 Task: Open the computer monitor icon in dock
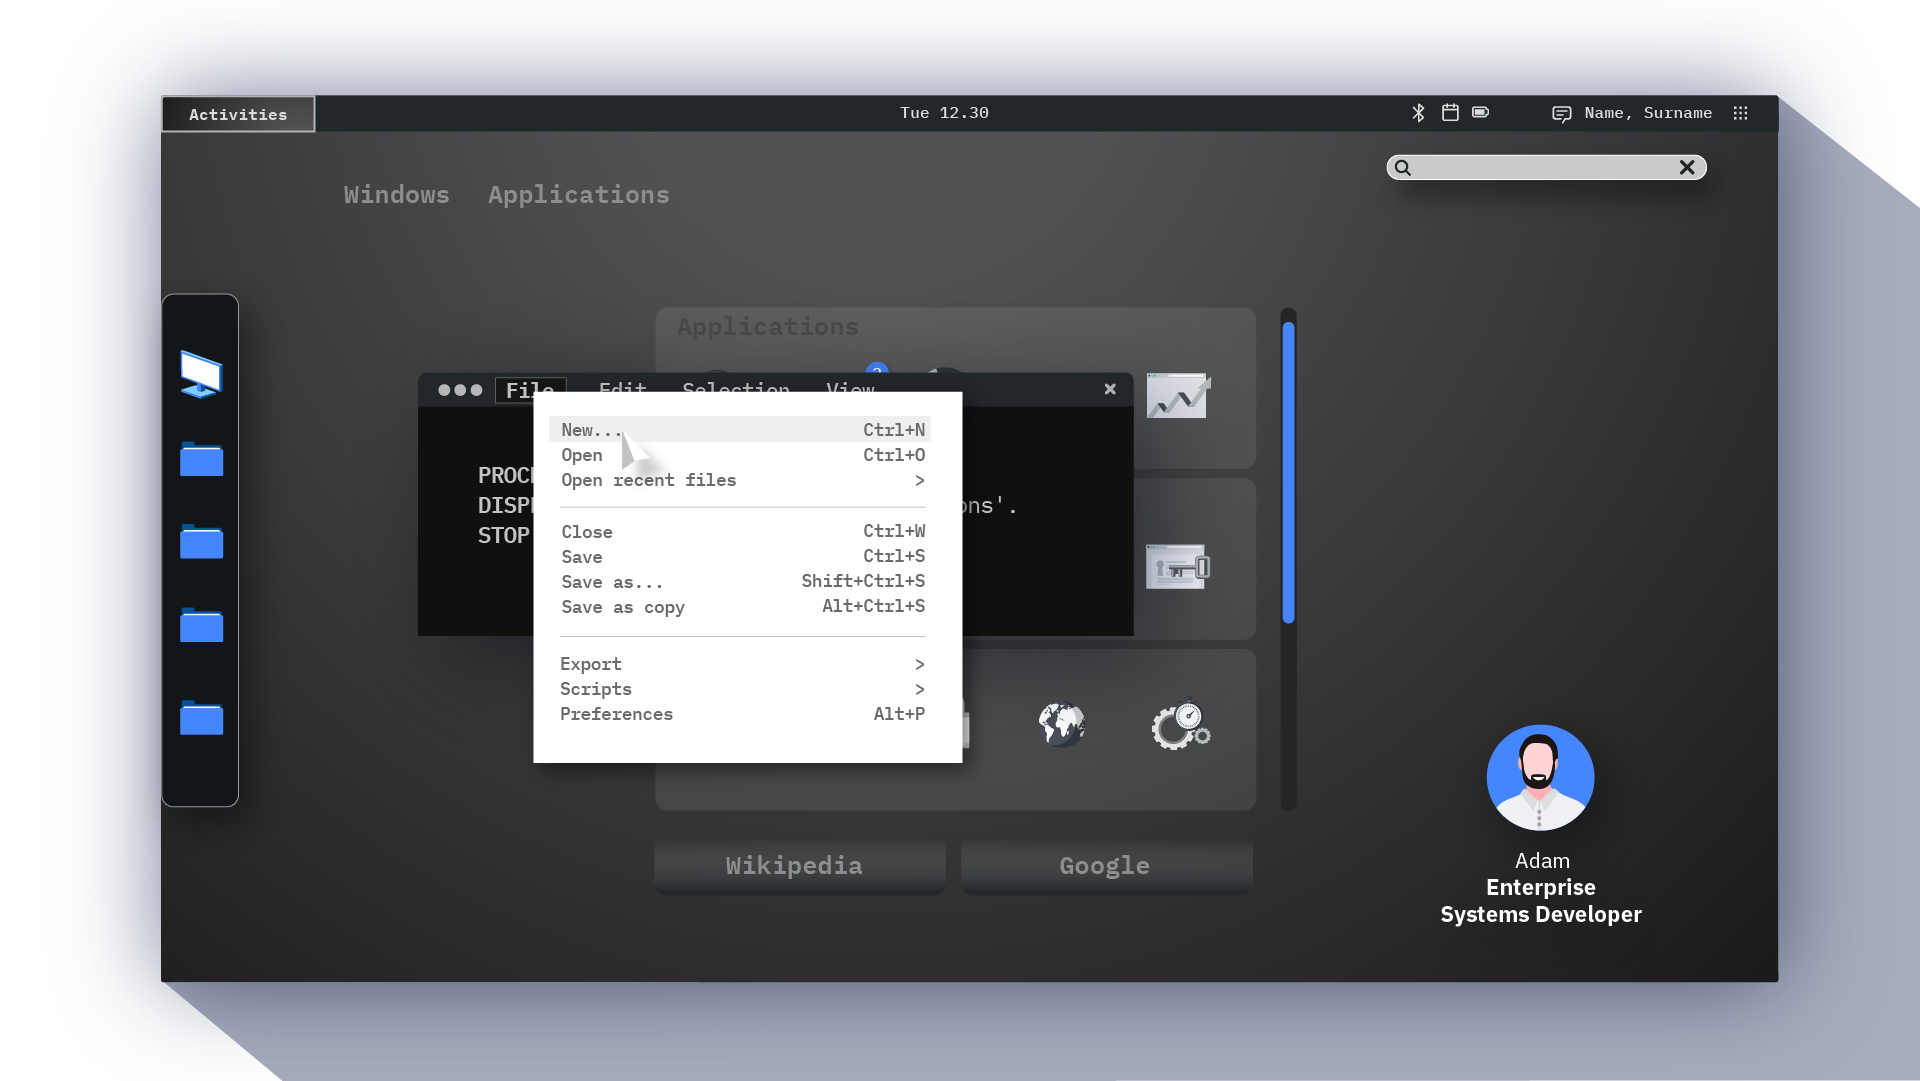(x=201, y=375)
